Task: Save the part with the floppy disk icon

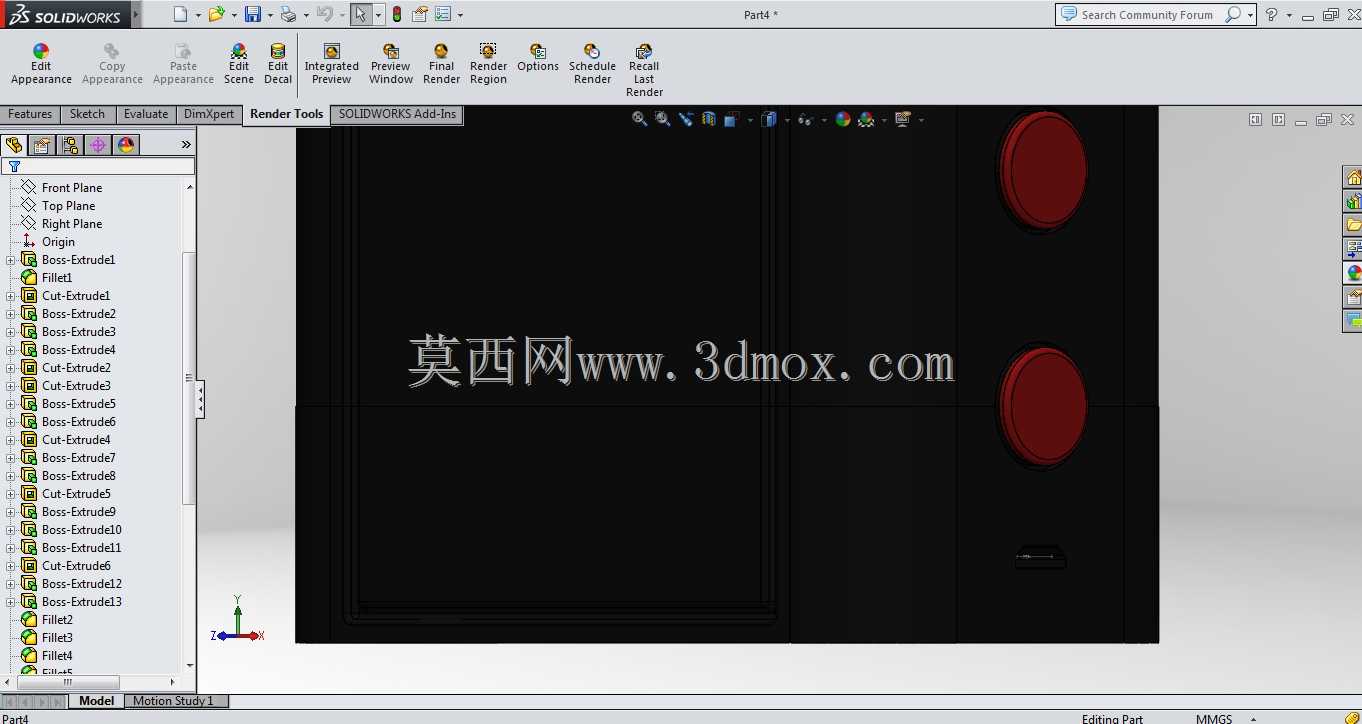Action: coord(253,14)
